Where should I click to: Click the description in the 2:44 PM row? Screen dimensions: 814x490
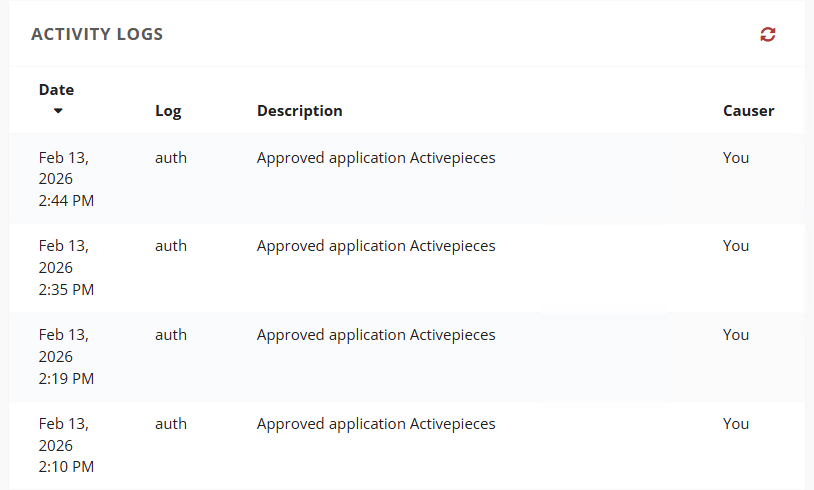(x=376, y=158)
